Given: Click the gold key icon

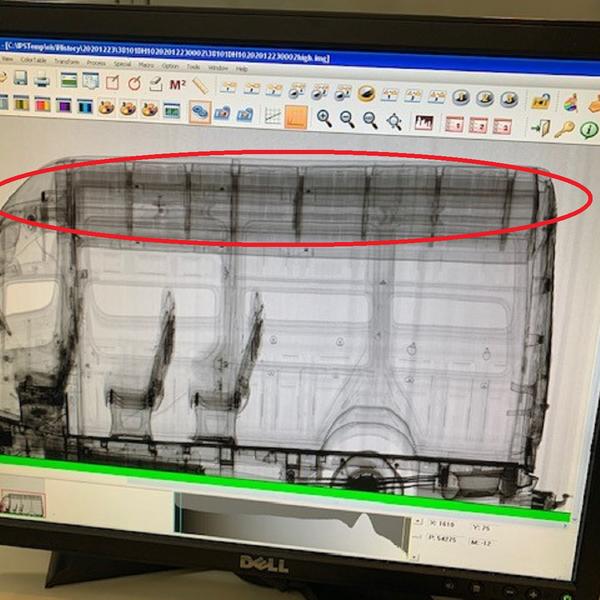Looking at the screenshot, I should point(564,129).
